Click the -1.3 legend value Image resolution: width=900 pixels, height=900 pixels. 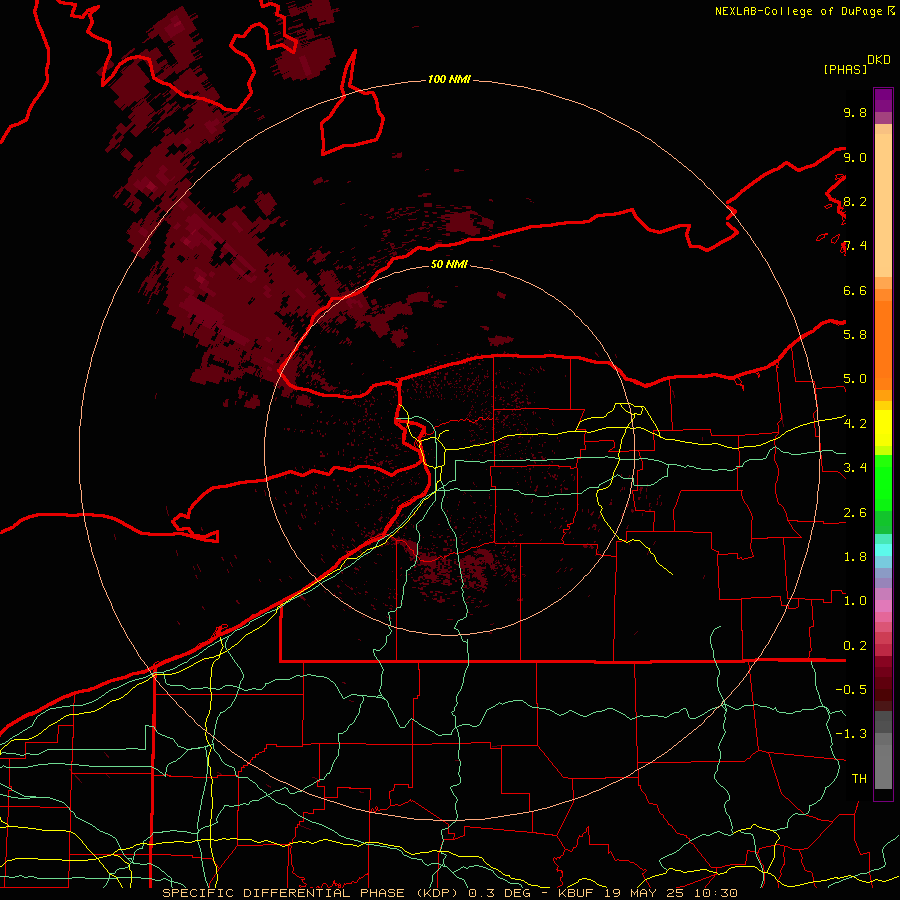pyautogui.click(x=851, y=734)
